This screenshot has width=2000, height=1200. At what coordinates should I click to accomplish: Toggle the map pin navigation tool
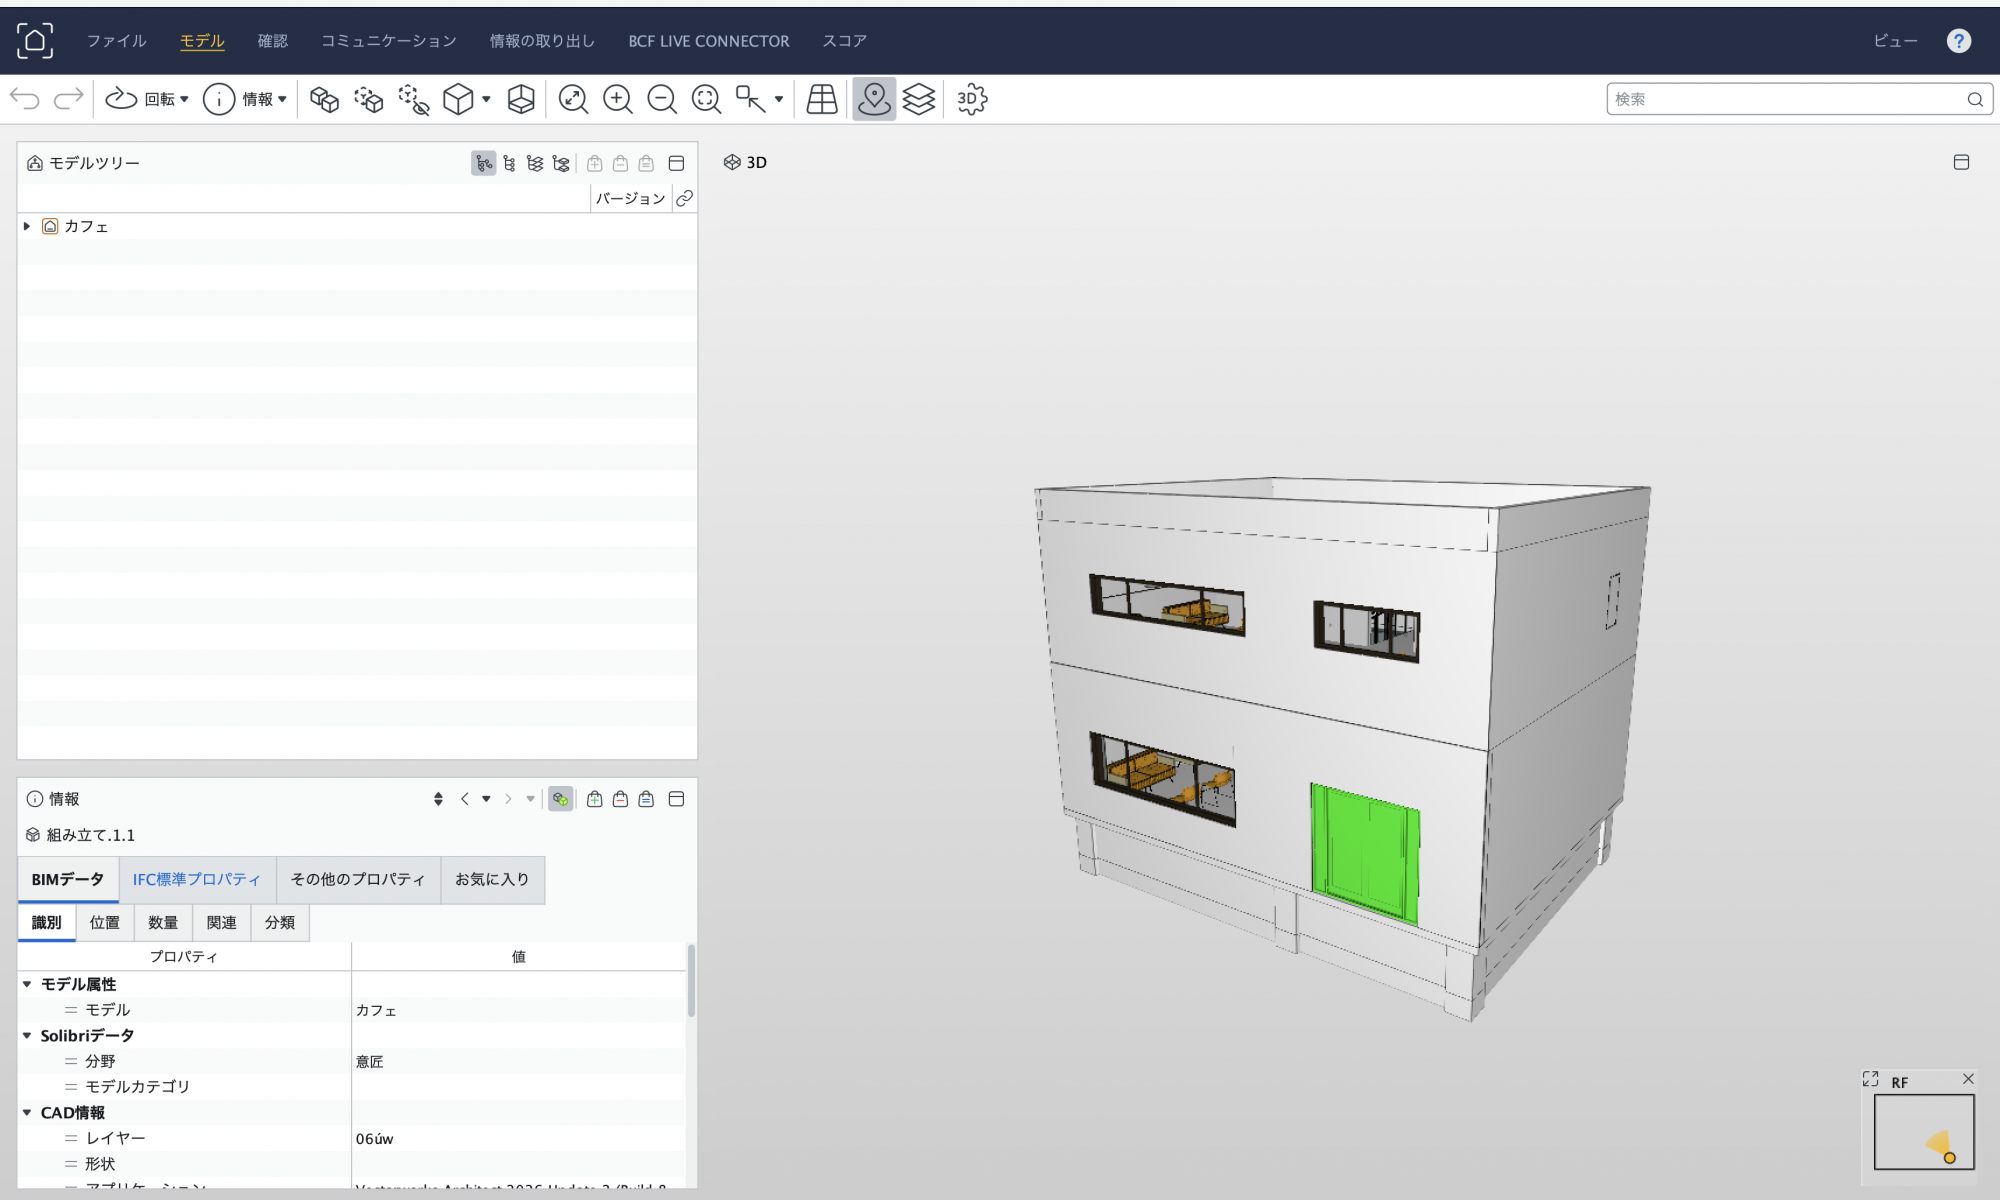874,99
